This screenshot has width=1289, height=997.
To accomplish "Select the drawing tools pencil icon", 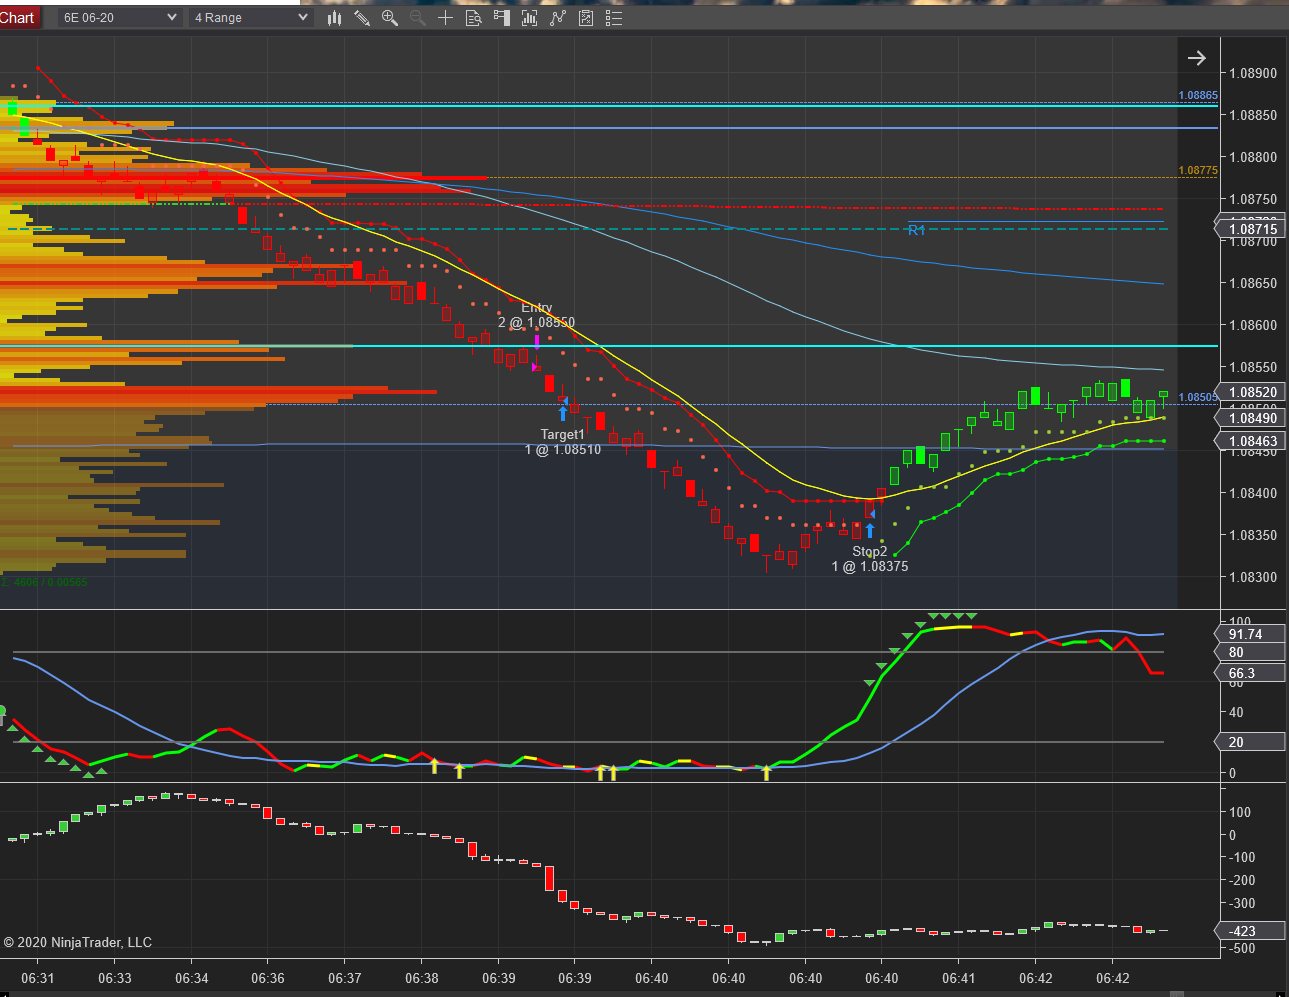I will click(362, 18).
